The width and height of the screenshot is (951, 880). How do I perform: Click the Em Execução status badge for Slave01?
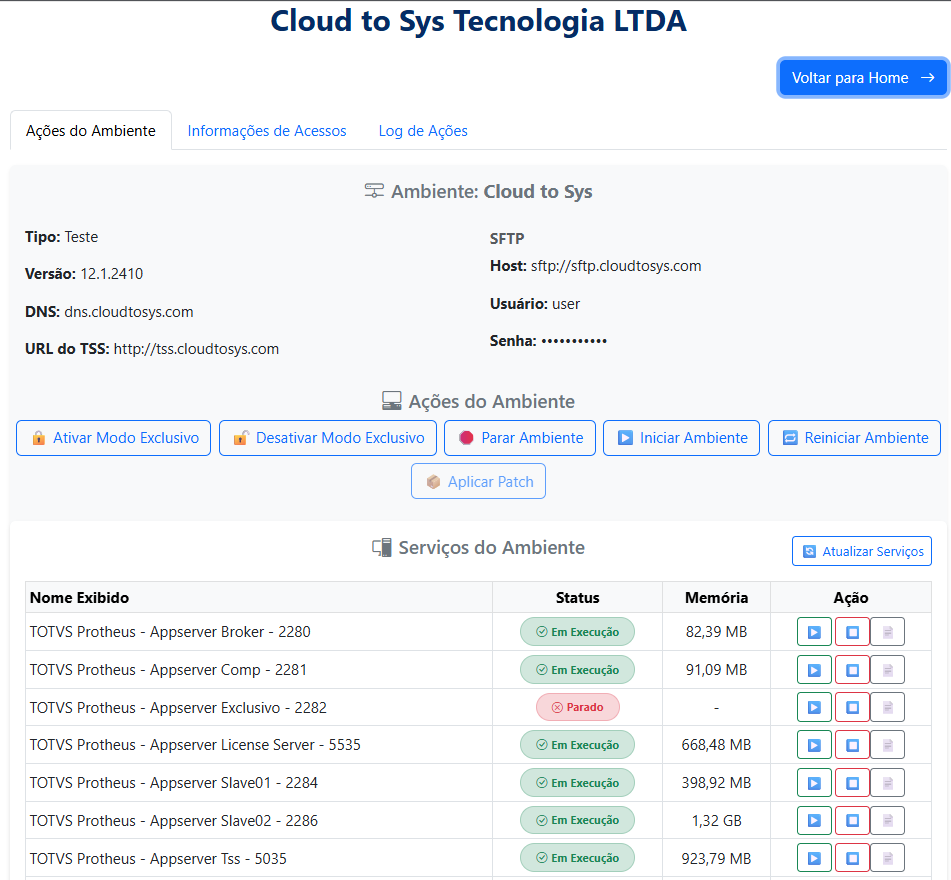(577, 783)
